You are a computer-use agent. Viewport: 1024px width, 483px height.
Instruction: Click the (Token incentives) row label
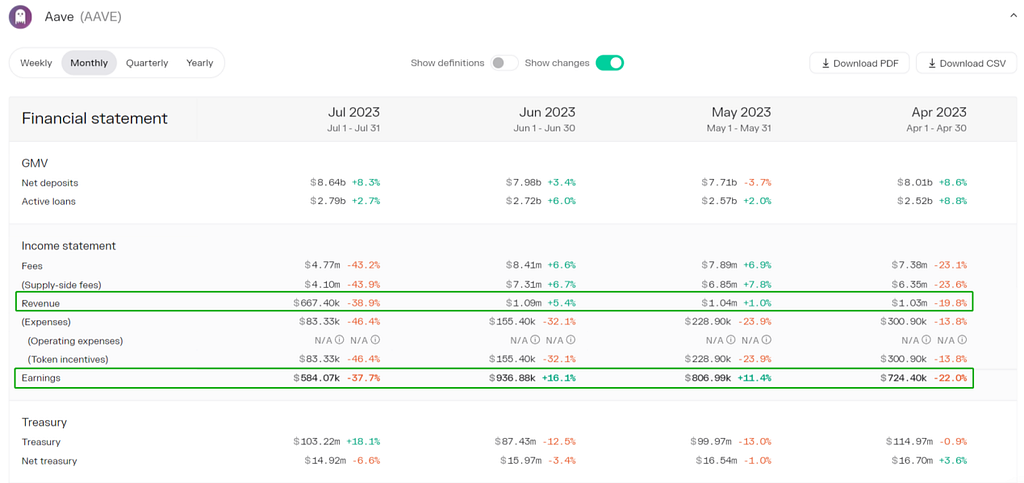pos(67,359)
